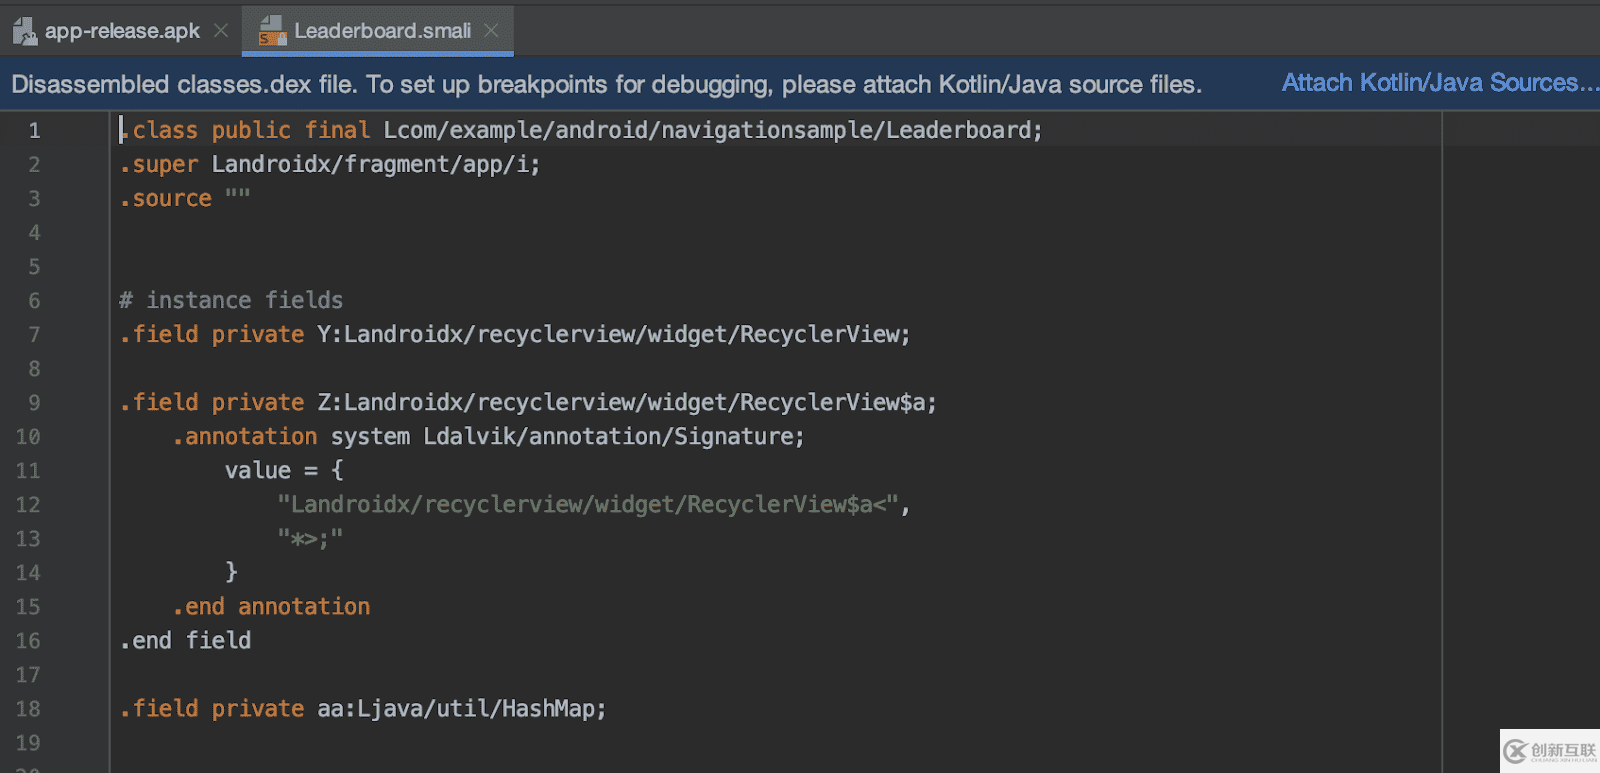Click line number 10 in the gutter
Viewport: 1600px width, 773px height.
click(28, 436)
